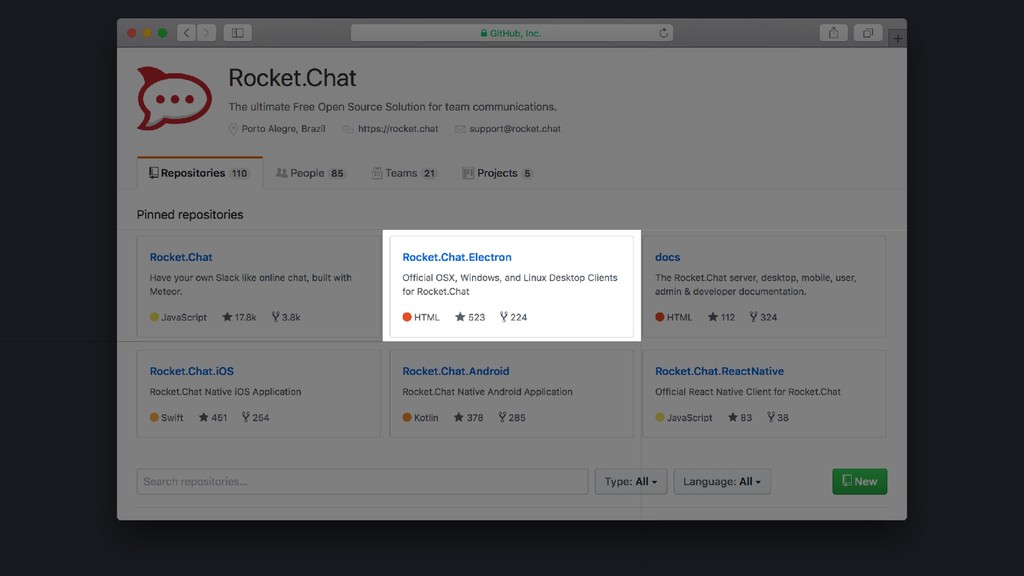1024x576 pixels.
Task: Open the Language: All filter dropdown
Action: [x=722, y=481]
